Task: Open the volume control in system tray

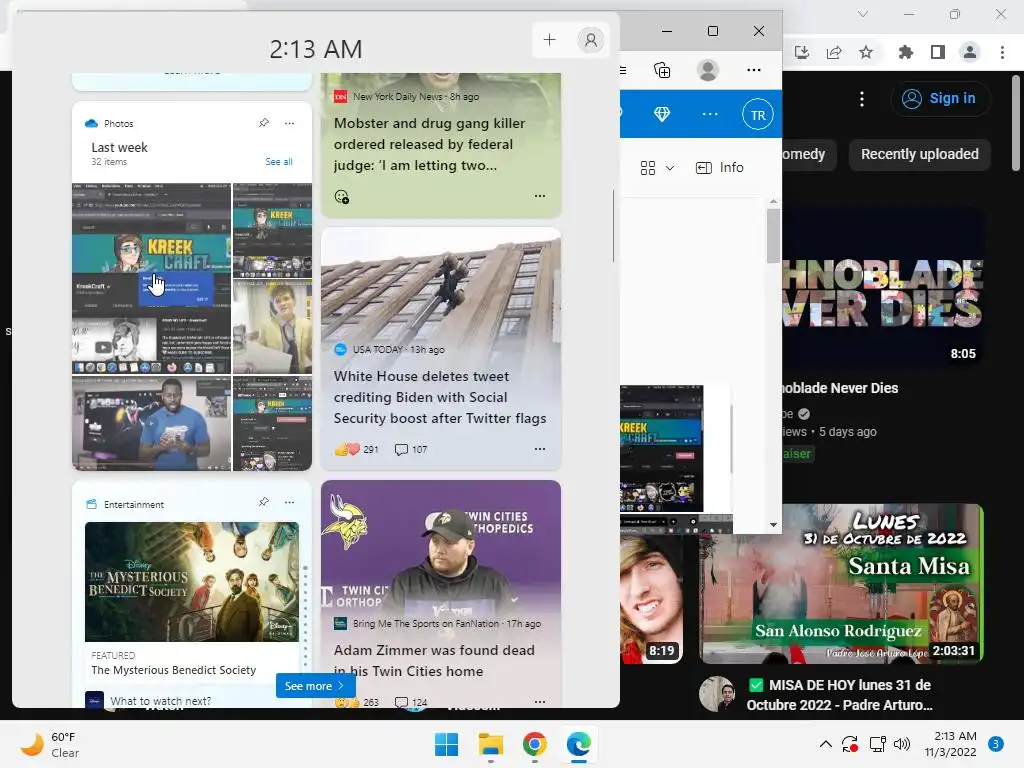Action: click(x=902, y=744)
